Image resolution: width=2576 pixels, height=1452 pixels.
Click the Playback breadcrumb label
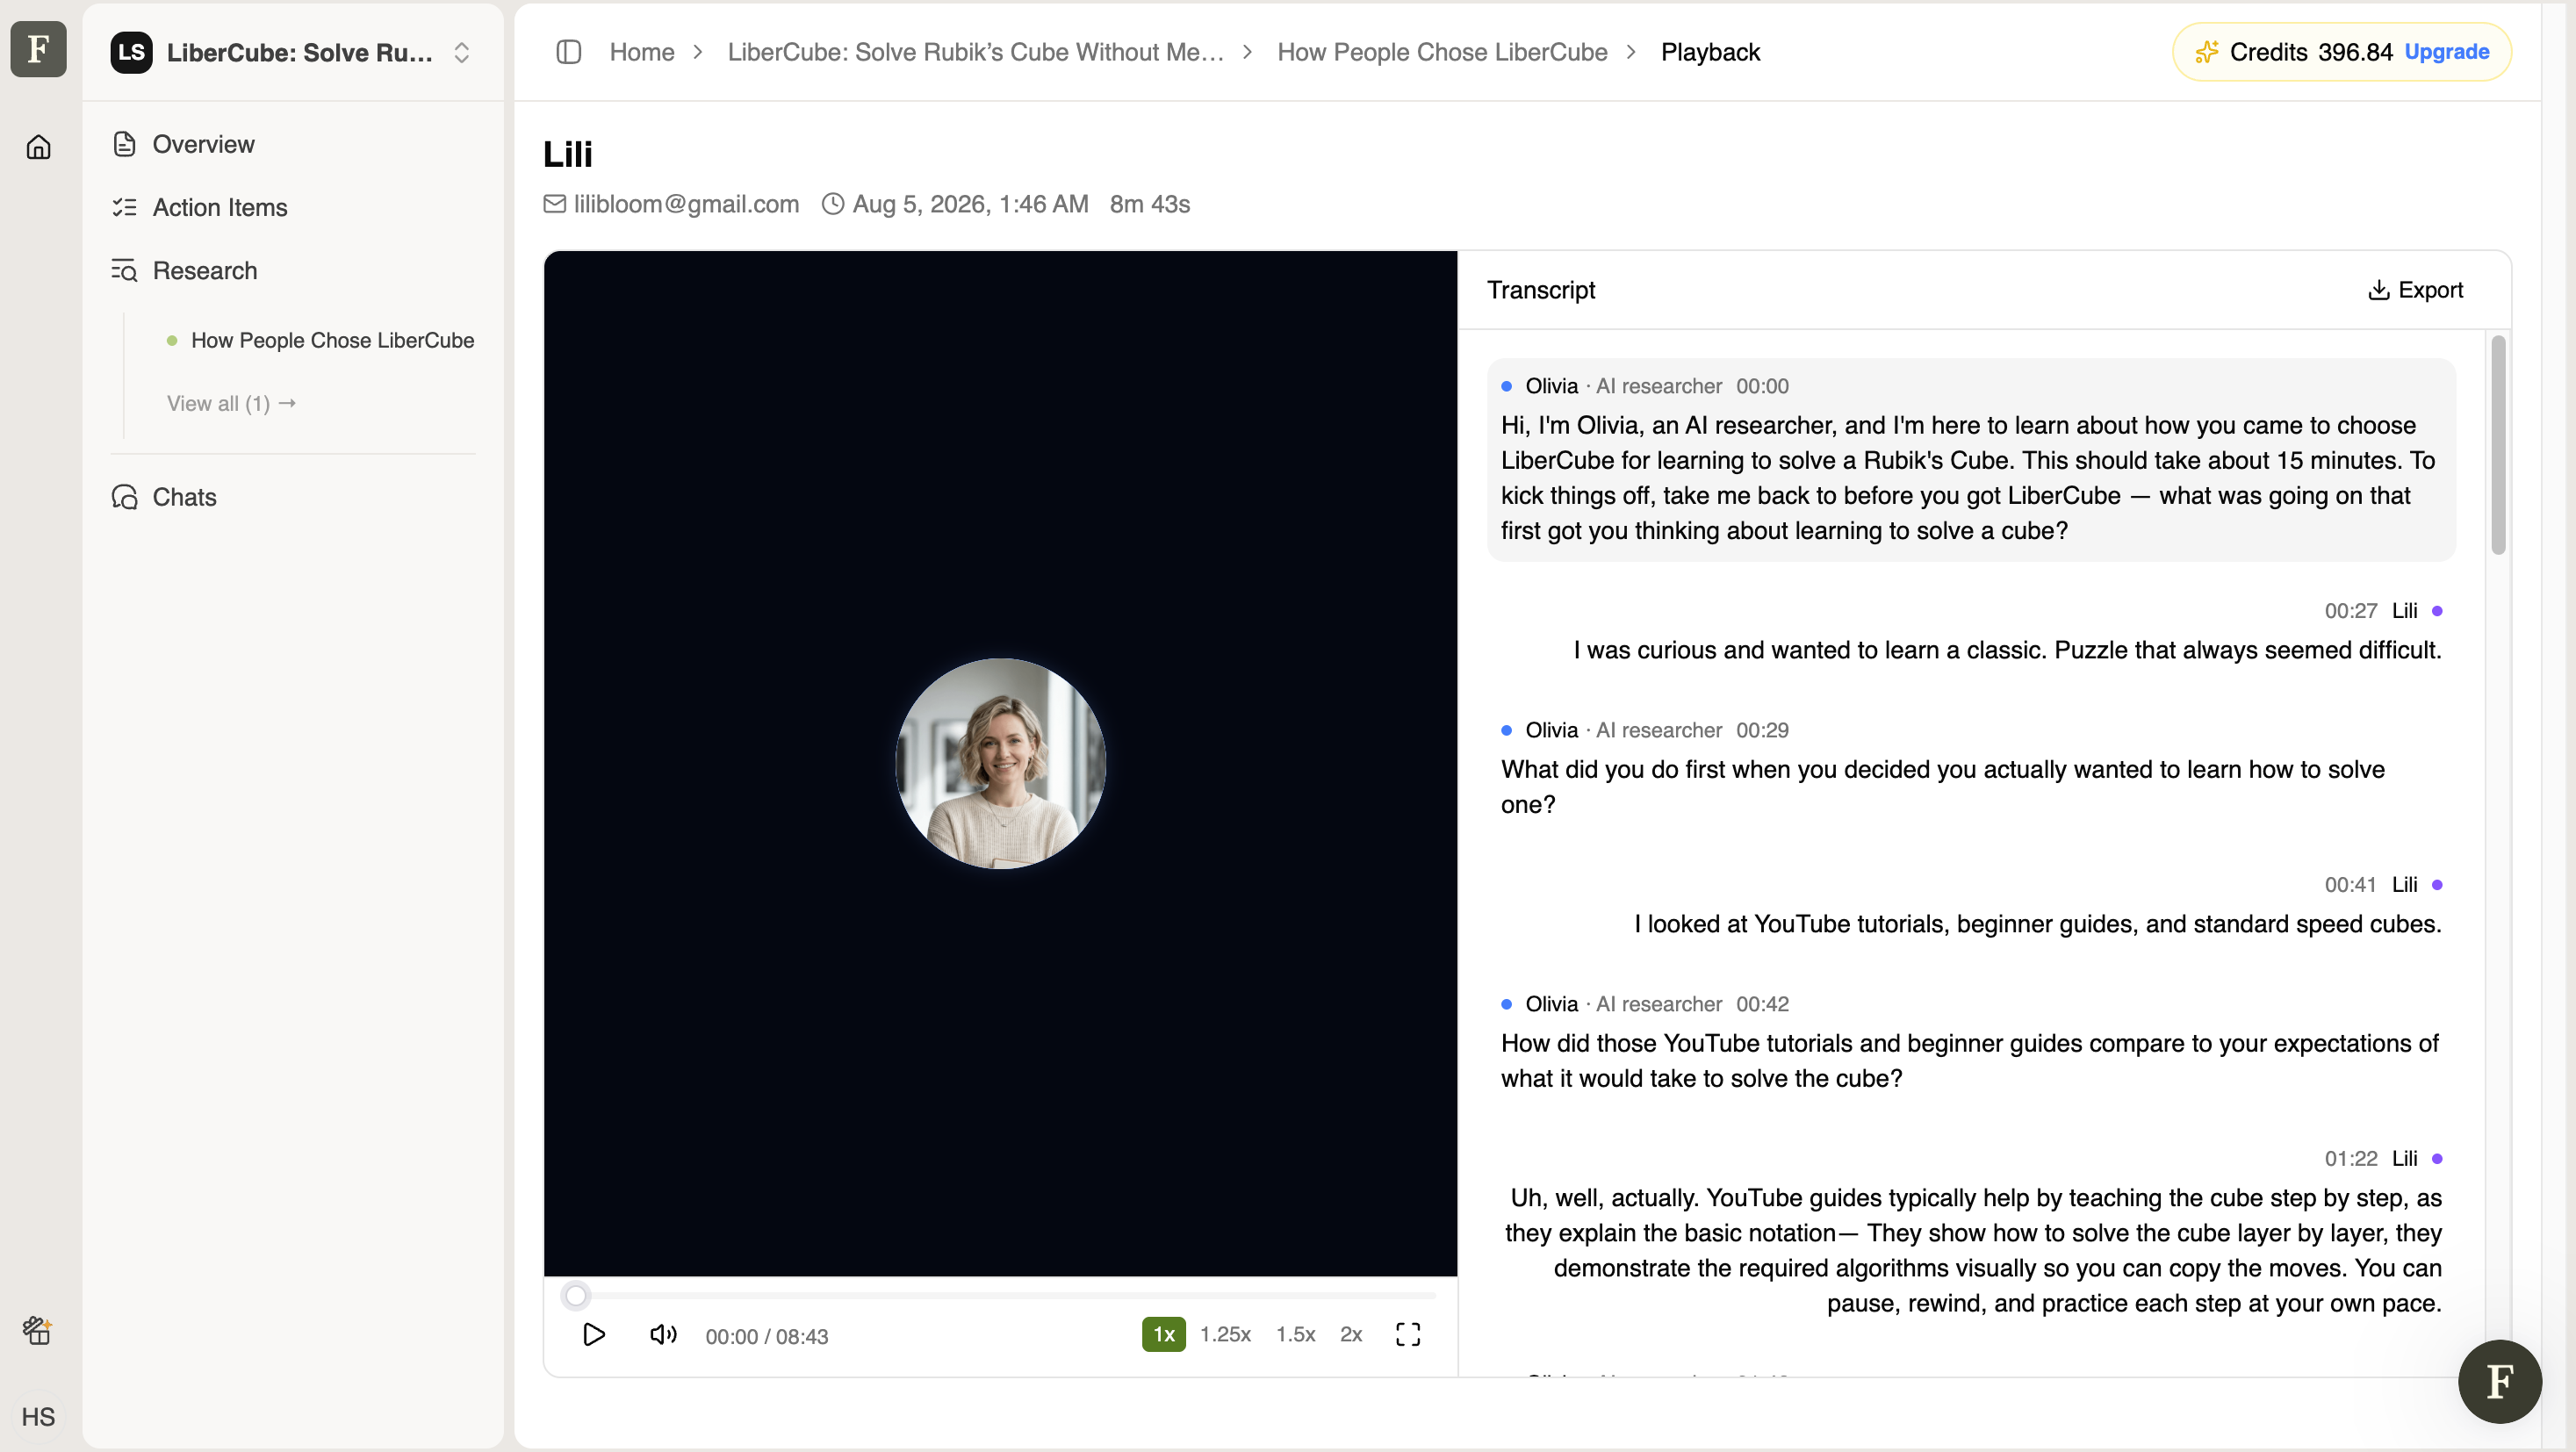[x=1710, y=52]
